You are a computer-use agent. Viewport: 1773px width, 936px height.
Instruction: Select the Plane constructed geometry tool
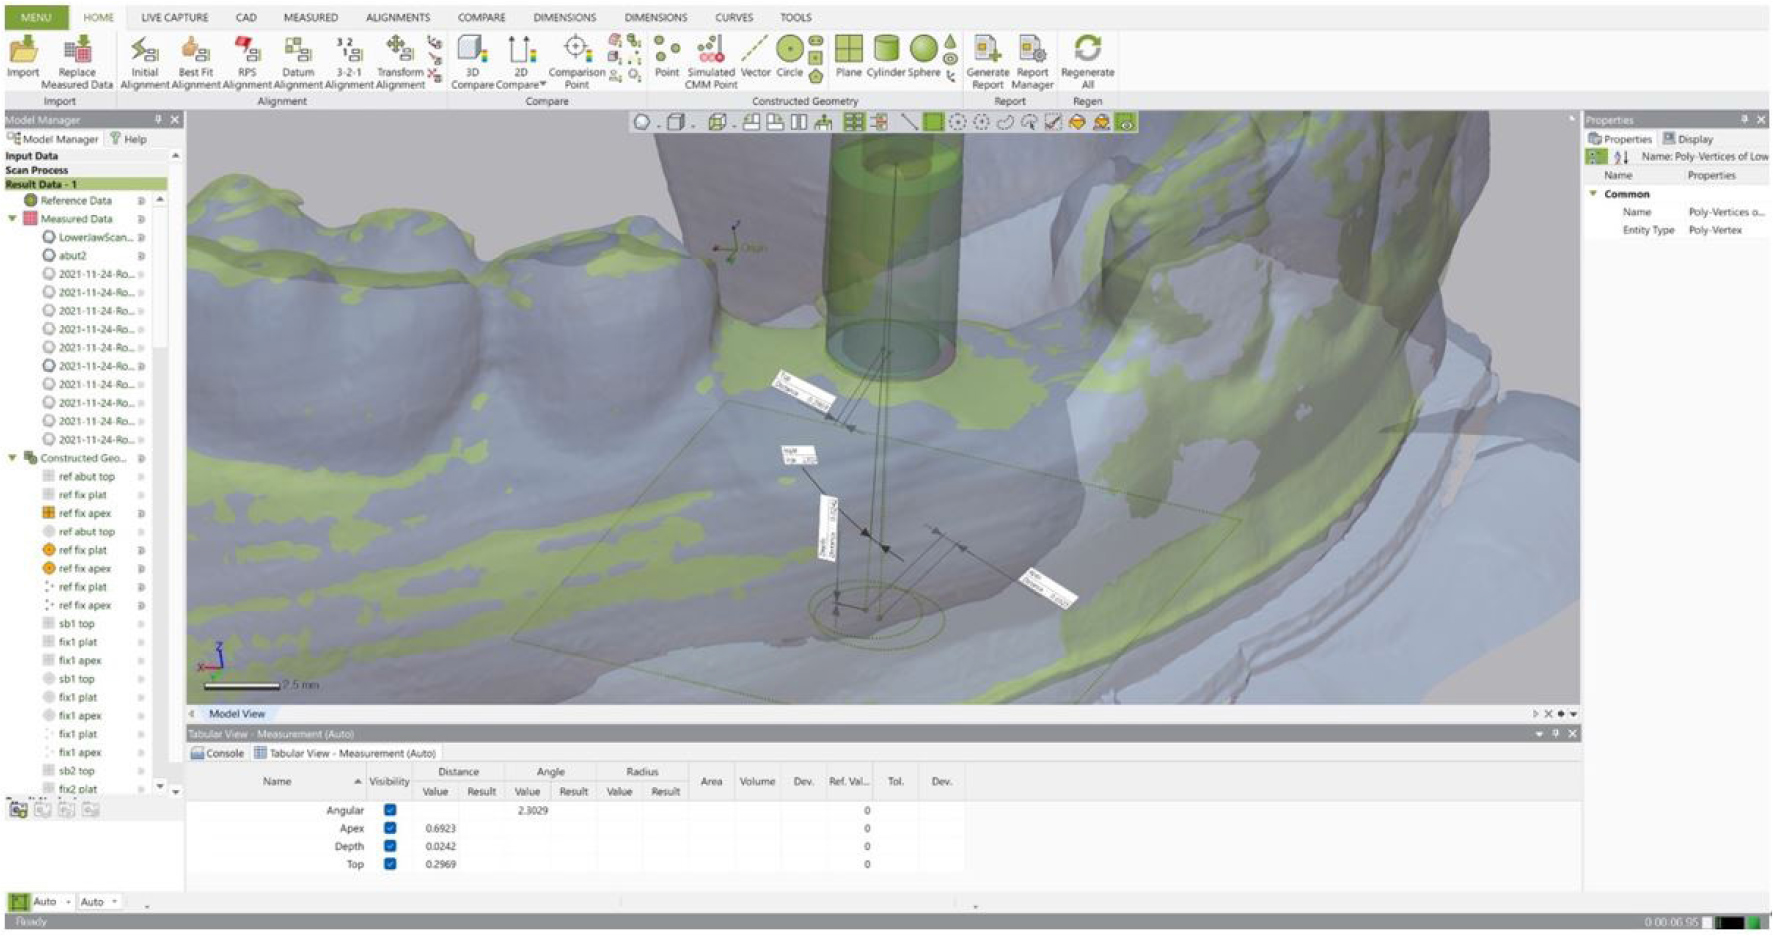pyautogui.click(x=848, y=56)
